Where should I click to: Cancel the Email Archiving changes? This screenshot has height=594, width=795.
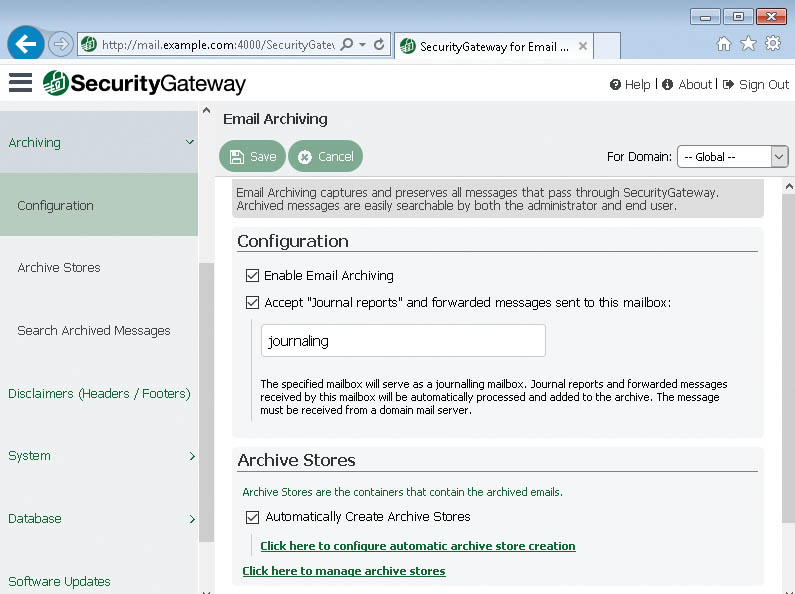pyautogui.click(x=326, y=156)
